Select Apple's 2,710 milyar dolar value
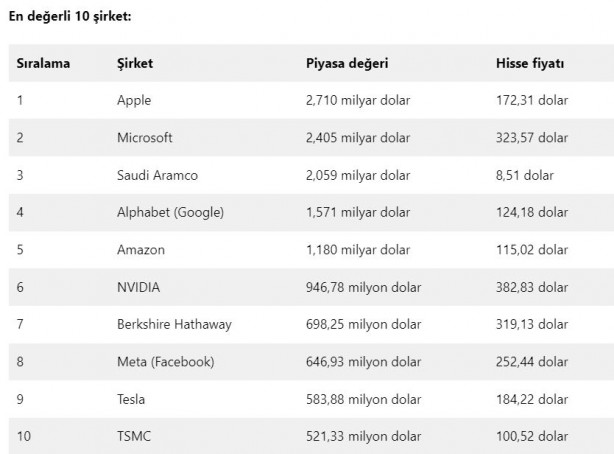614x454 pixels. coord(358,101)
